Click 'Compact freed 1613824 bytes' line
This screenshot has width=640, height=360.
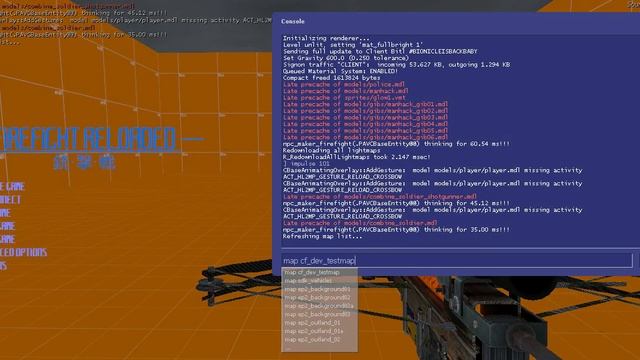(331, 78)
